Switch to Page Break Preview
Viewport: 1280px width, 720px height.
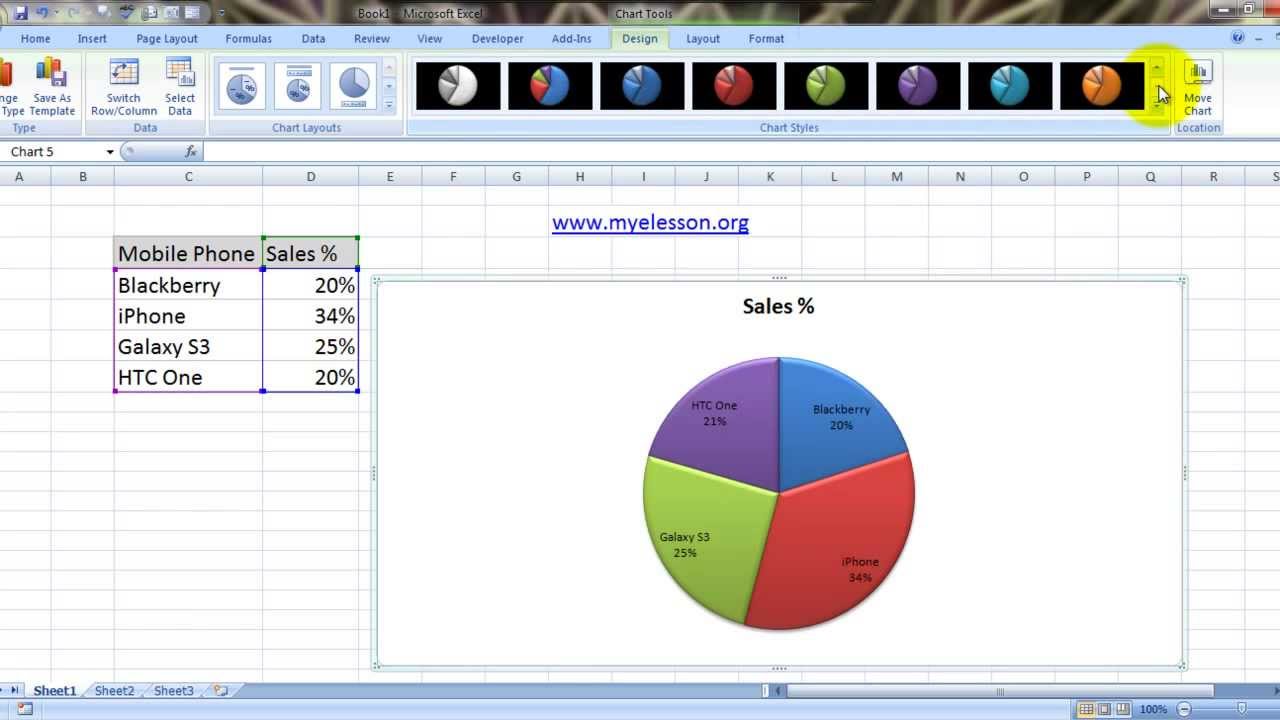pos(1122,709)
